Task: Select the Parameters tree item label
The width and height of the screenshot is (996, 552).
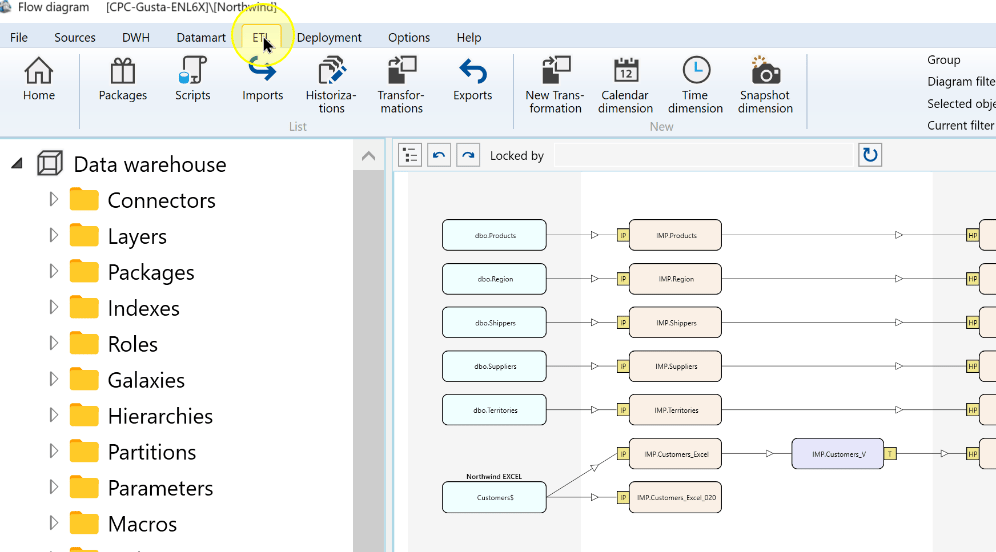Action: click(x=160, y=488)
